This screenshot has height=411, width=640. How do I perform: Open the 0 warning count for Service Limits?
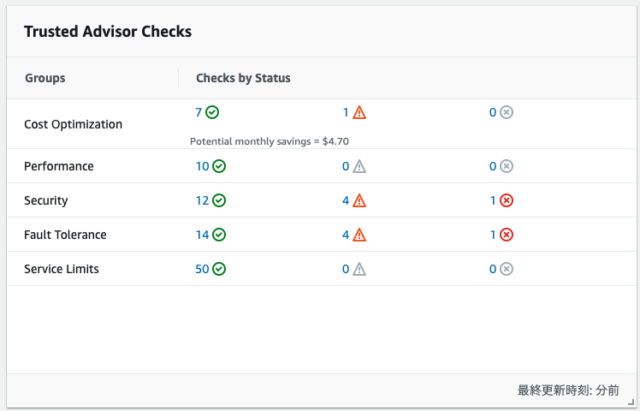pos(346,269)
